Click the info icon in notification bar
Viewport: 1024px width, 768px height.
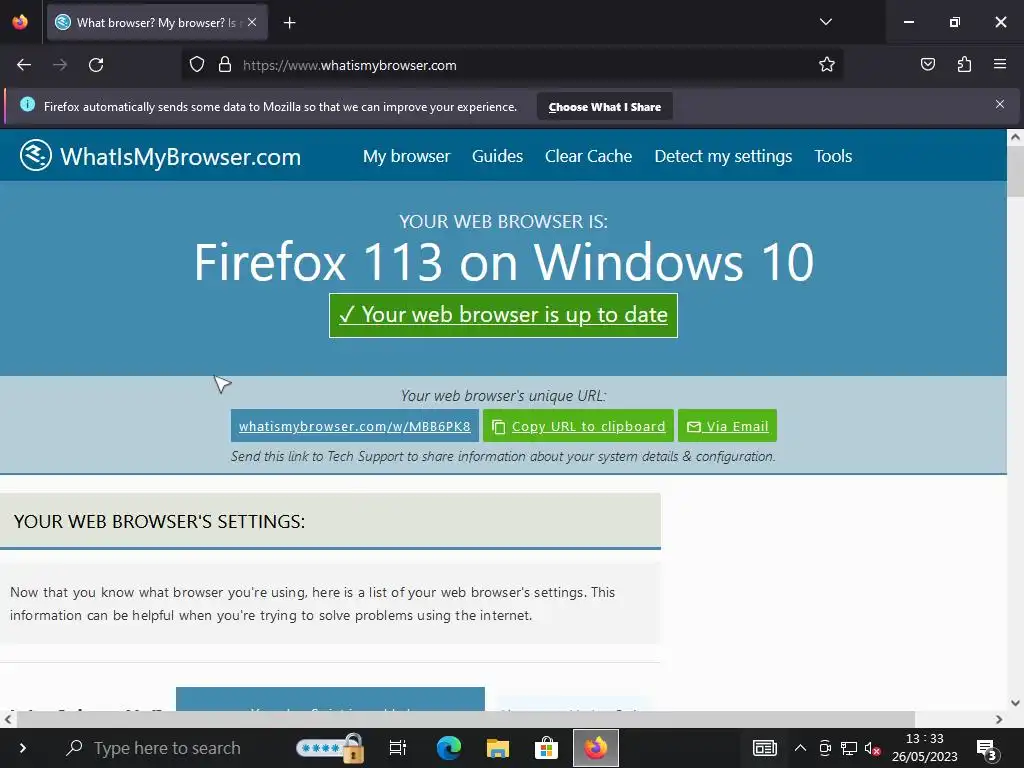(x=27, y=104)
